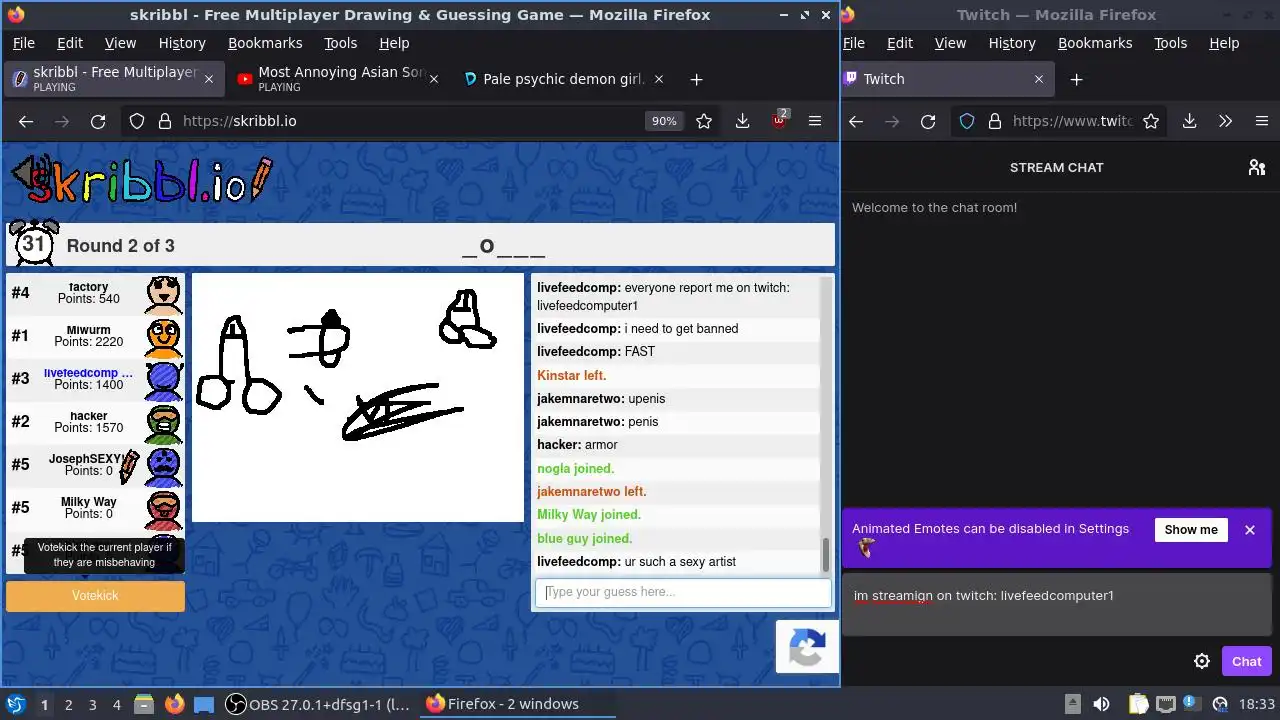Open the 90% zoom level indicator
Screen dimensions: 1280x720
coord(664,121)
